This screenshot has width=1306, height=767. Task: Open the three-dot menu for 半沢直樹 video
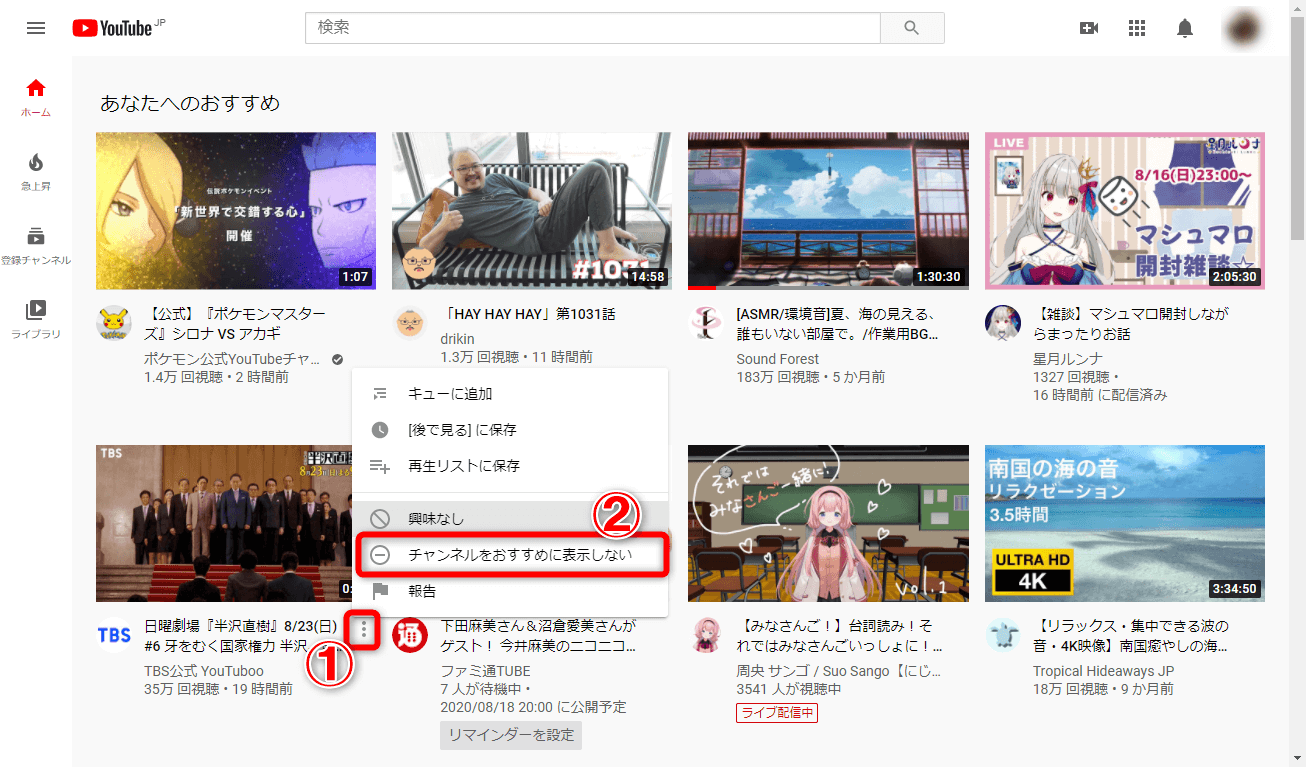pyautogui.click(x=365, y=631)
